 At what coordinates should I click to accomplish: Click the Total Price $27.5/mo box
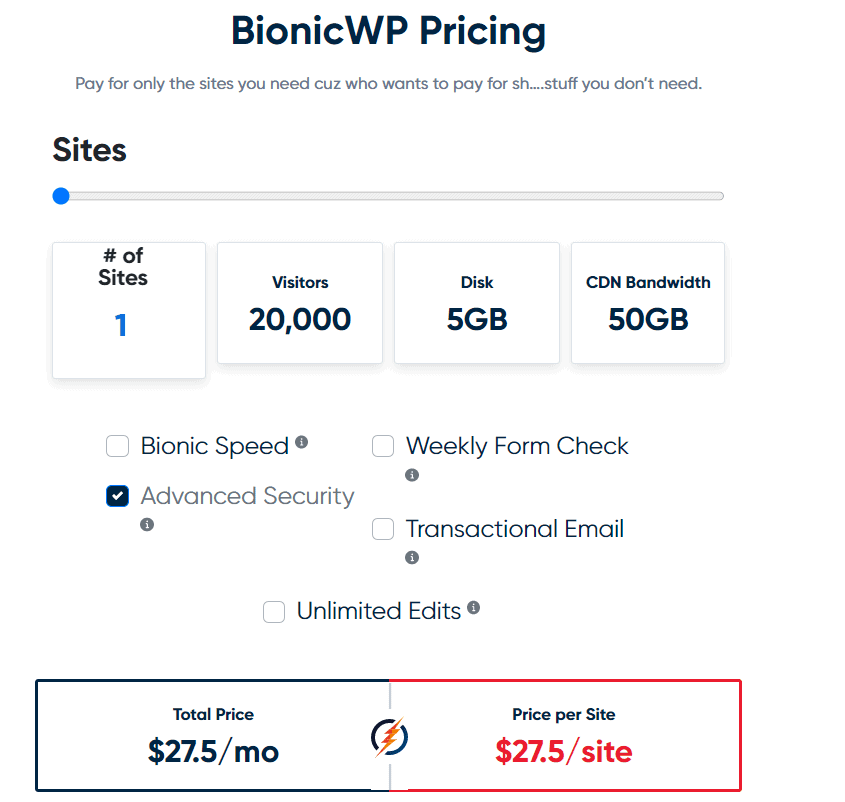tap(213, 736)
